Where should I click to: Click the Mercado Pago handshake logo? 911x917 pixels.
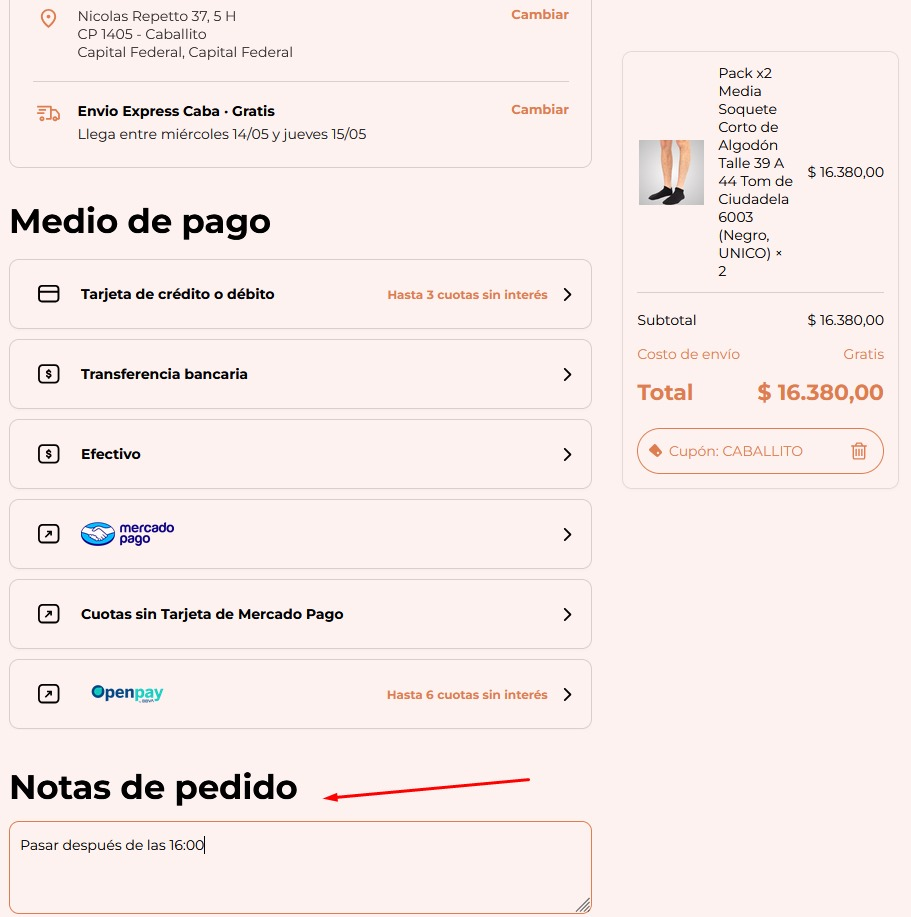127,534
